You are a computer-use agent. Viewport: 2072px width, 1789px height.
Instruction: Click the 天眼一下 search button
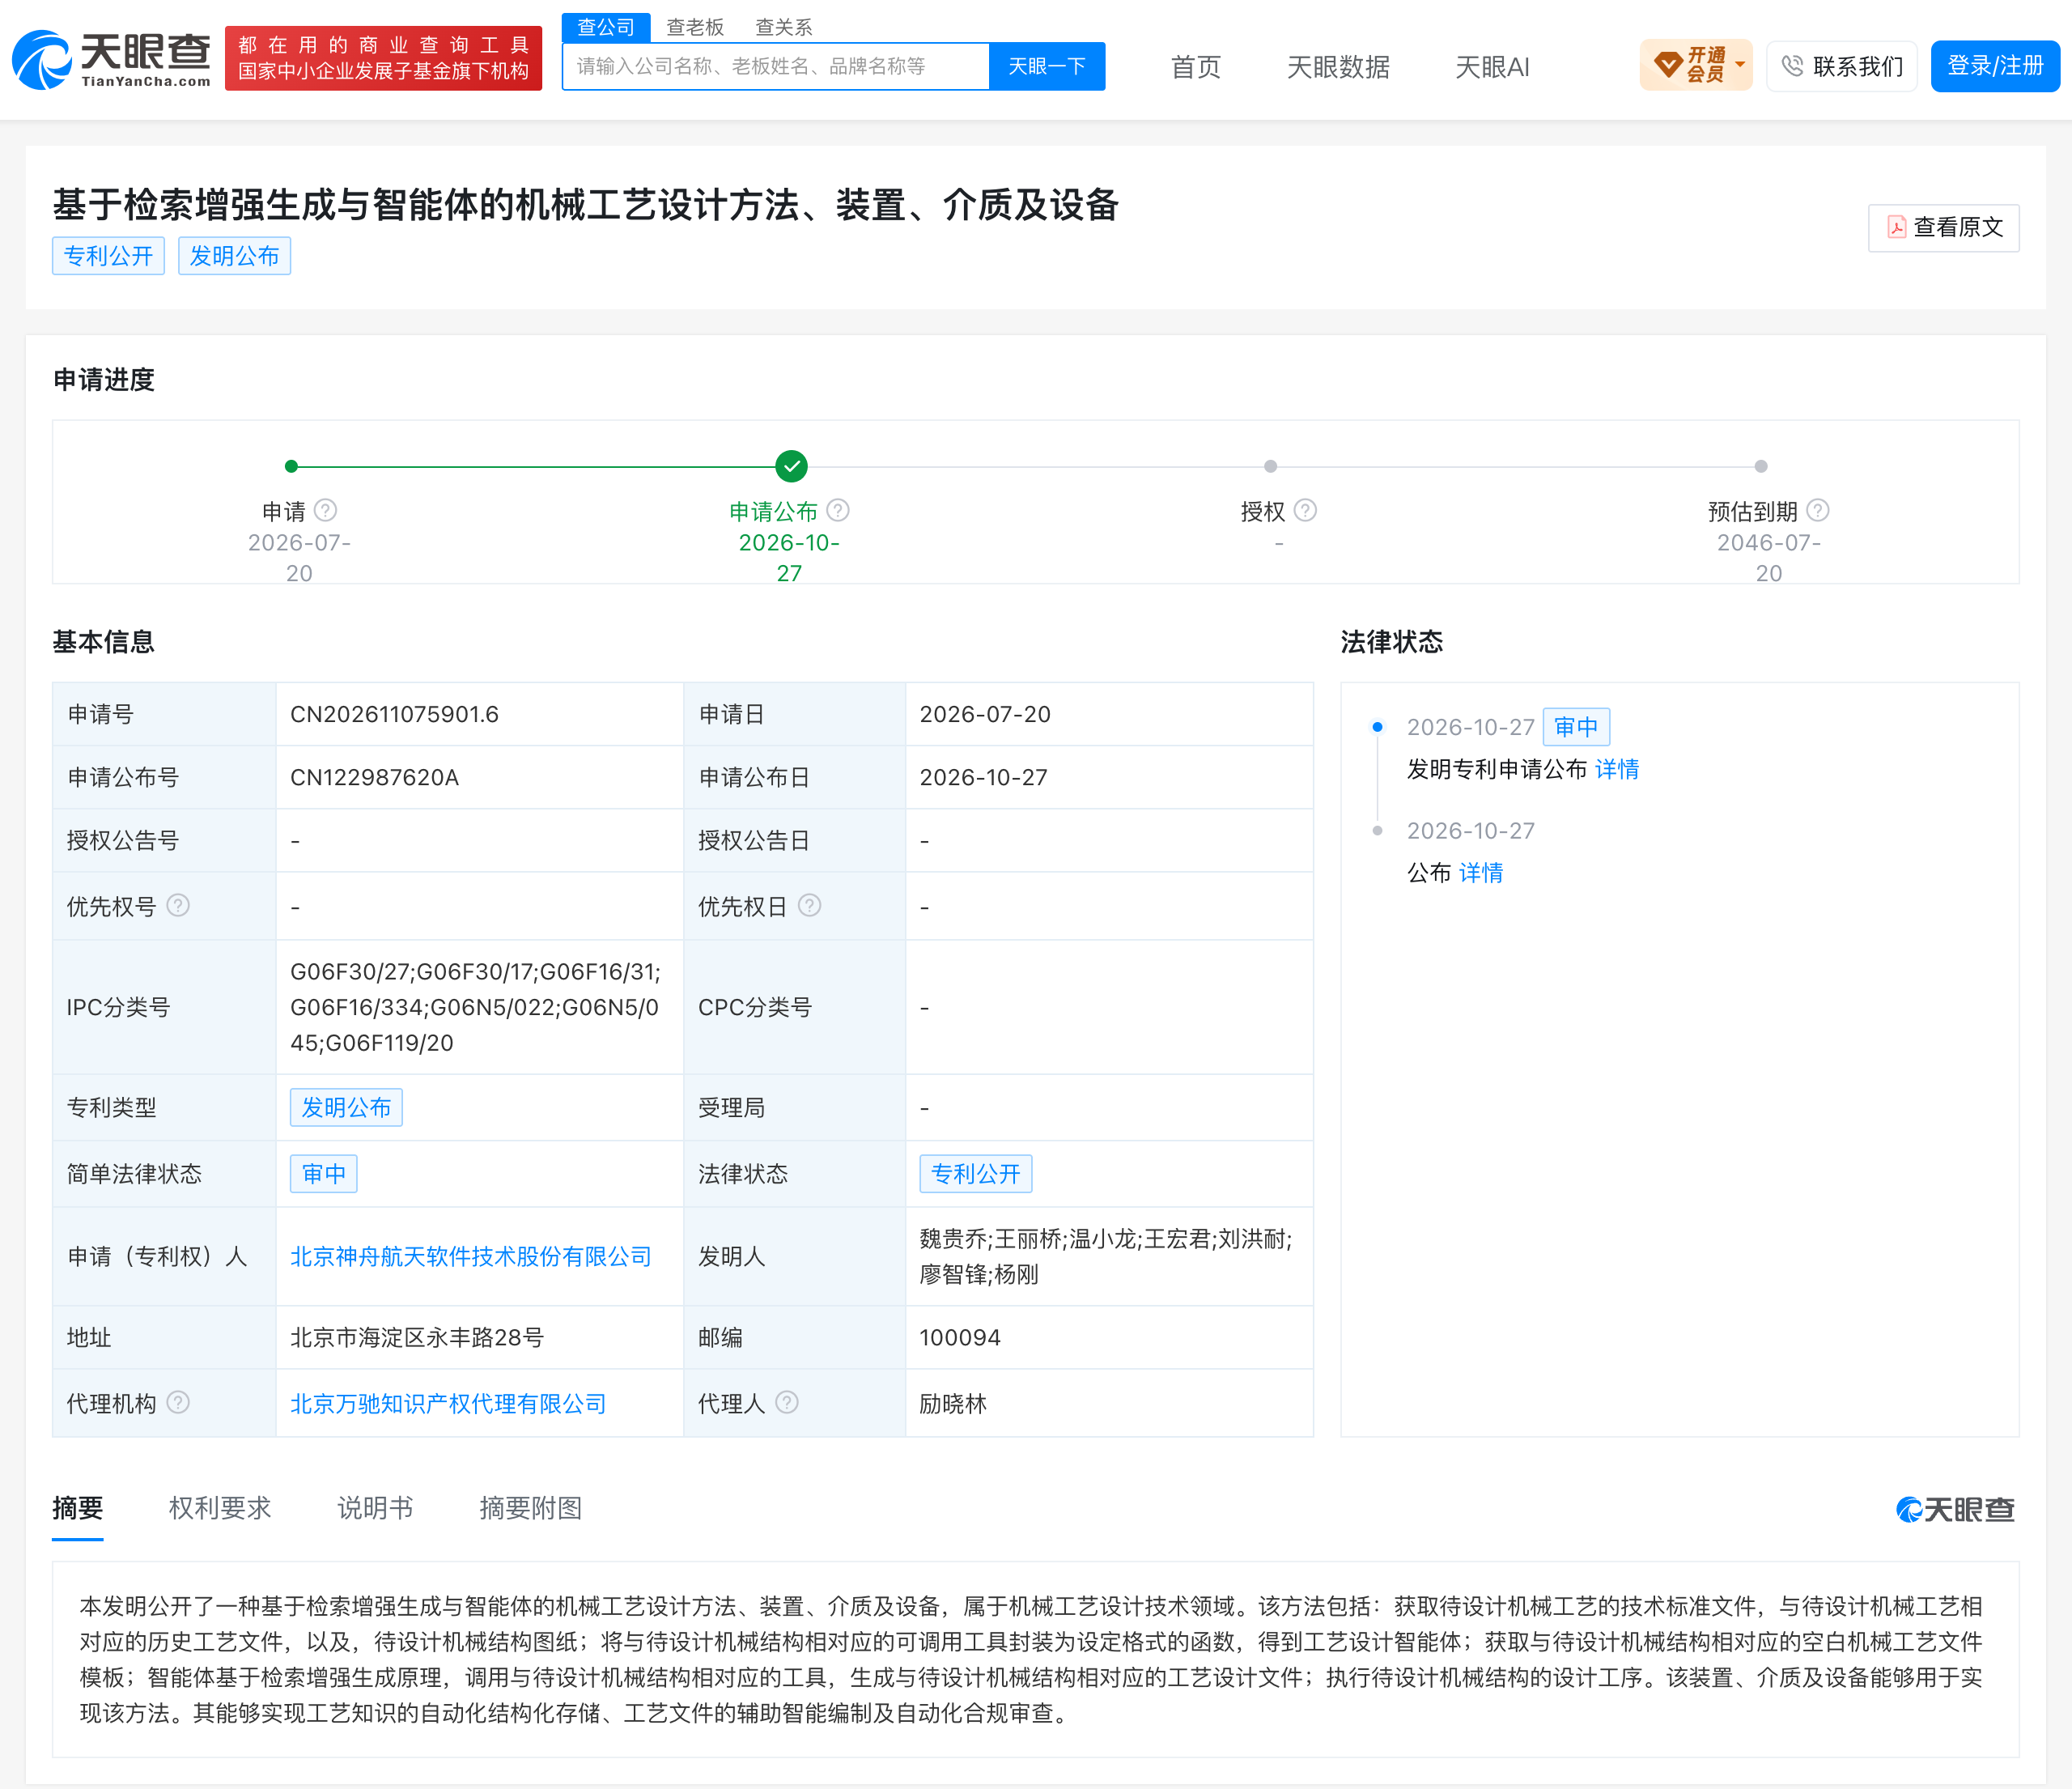pyautogui.click(x=1047, y=66)
